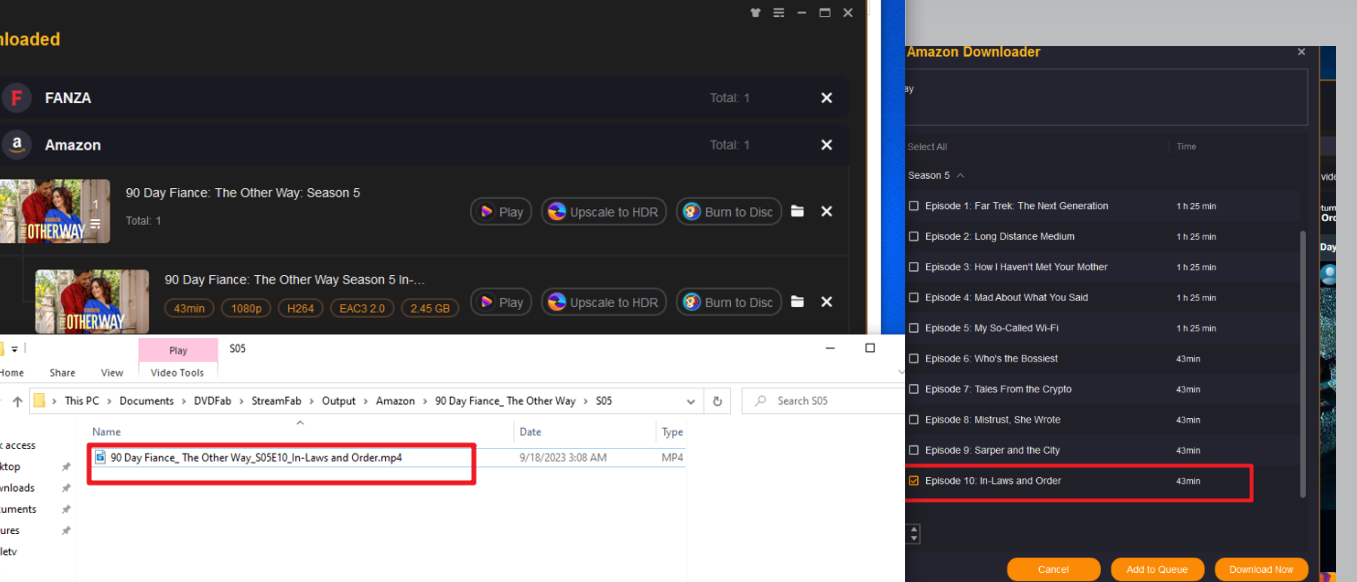
Task: Check Episode 1: Far Trek: The Next Generation
Action: click(913, 206)
